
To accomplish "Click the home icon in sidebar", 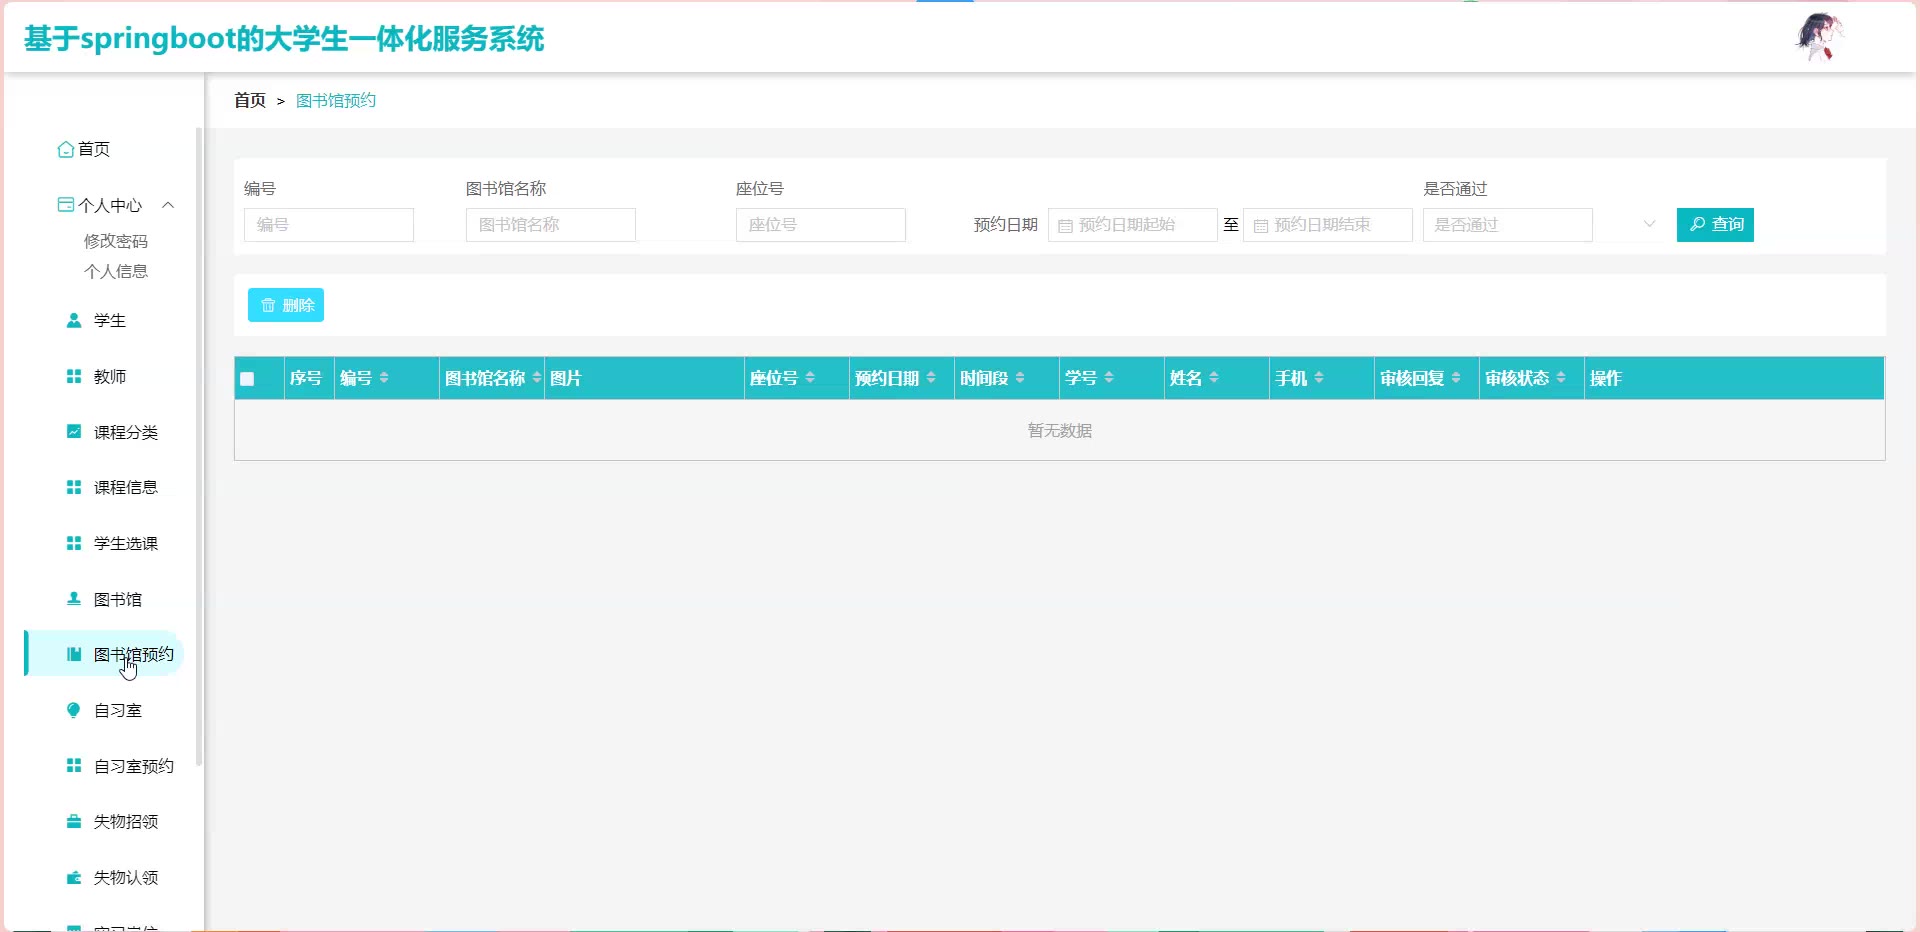I will 66,149.
